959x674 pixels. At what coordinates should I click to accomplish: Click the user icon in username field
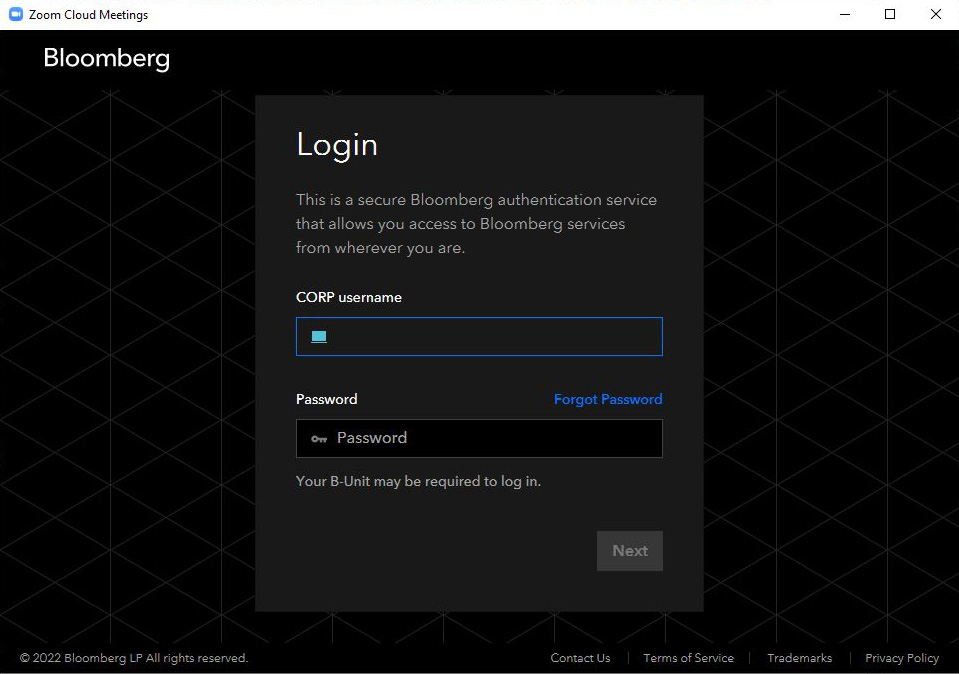[319, 337]
